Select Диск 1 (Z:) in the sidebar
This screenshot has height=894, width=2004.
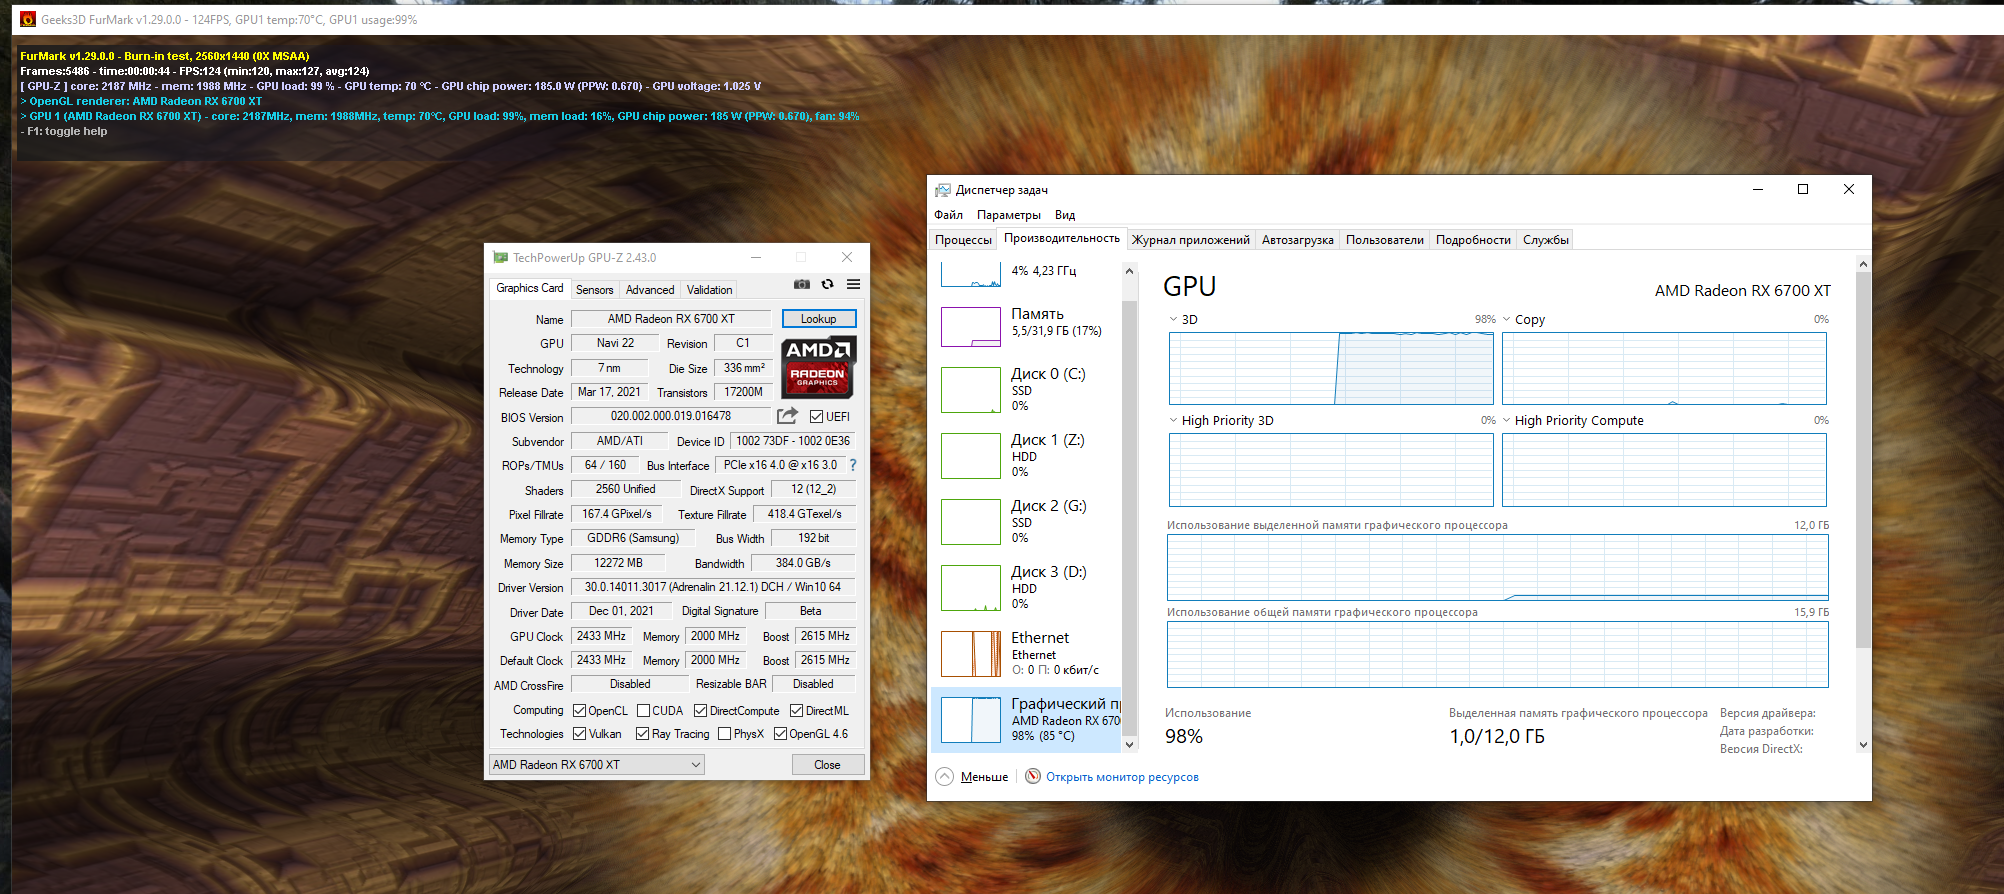tap(1027, 455)
